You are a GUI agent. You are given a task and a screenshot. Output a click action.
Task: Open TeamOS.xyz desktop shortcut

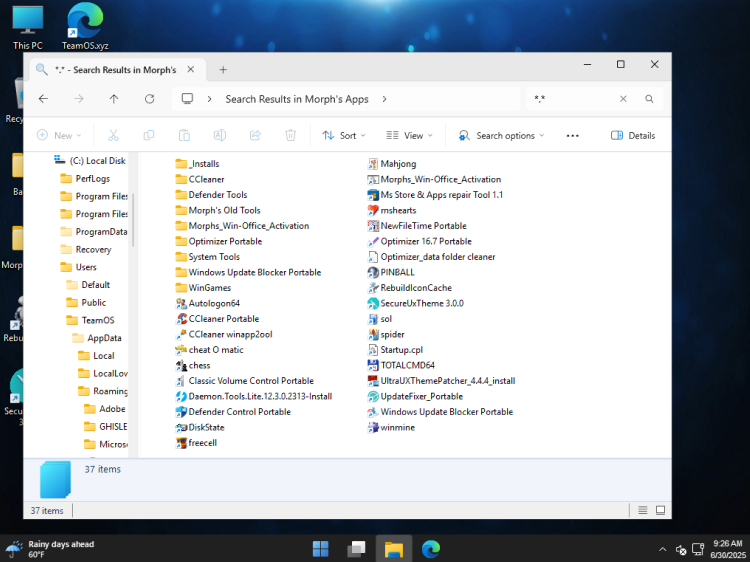coord(85,26)
